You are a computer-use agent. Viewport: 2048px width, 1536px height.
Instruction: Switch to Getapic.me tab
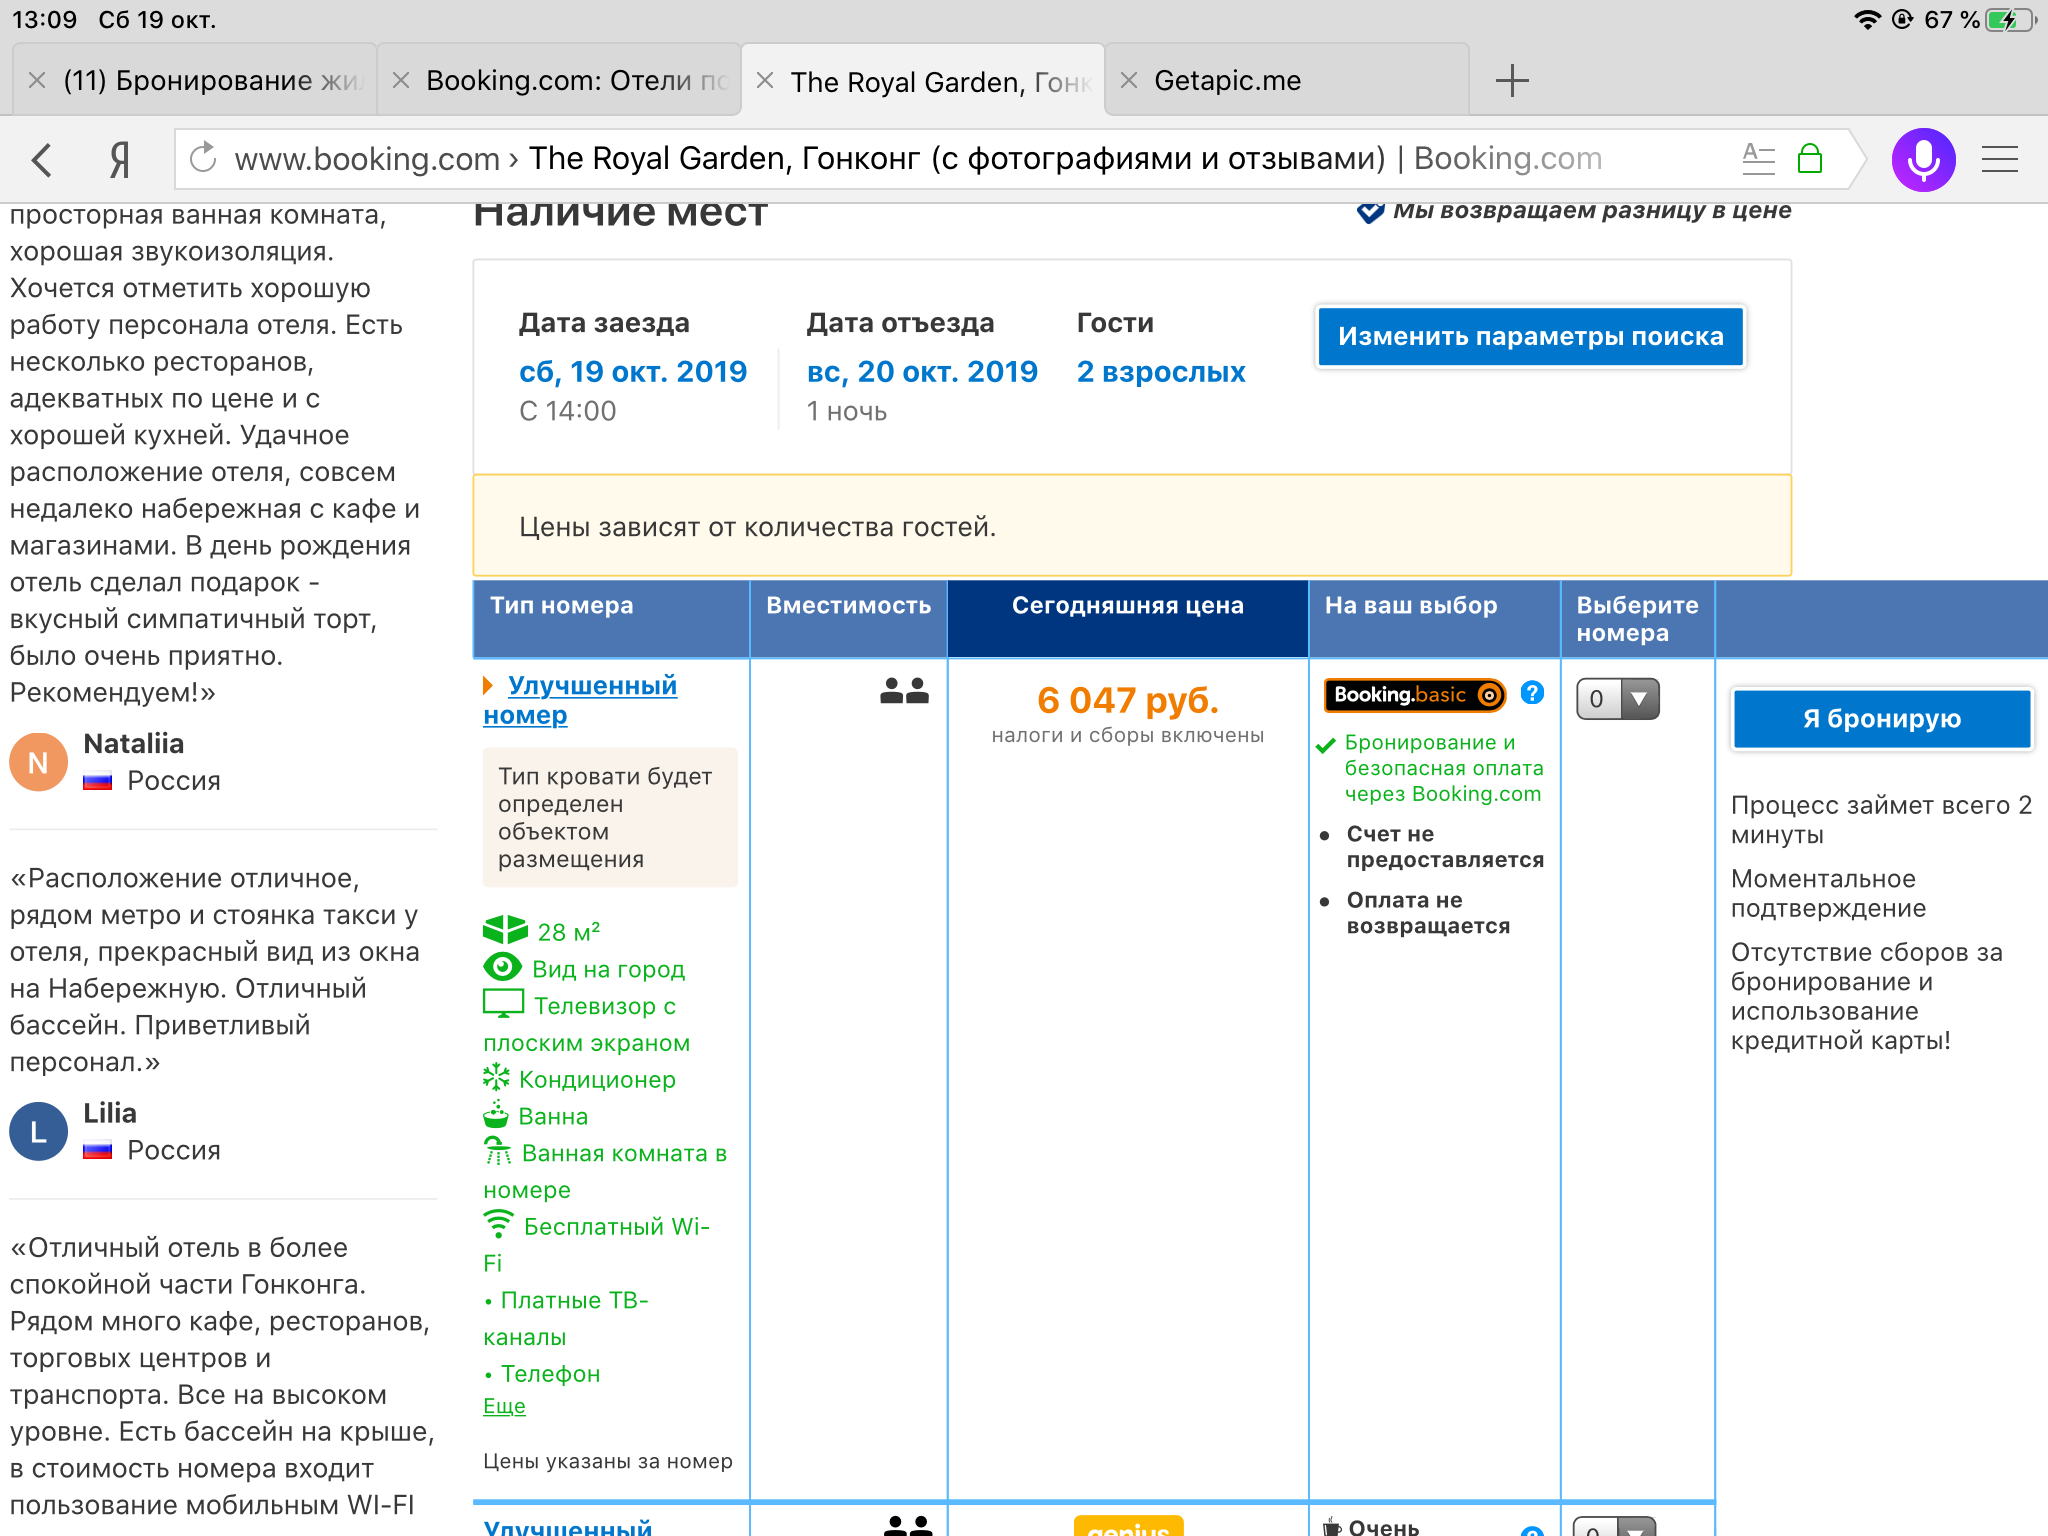[1287, 80]
